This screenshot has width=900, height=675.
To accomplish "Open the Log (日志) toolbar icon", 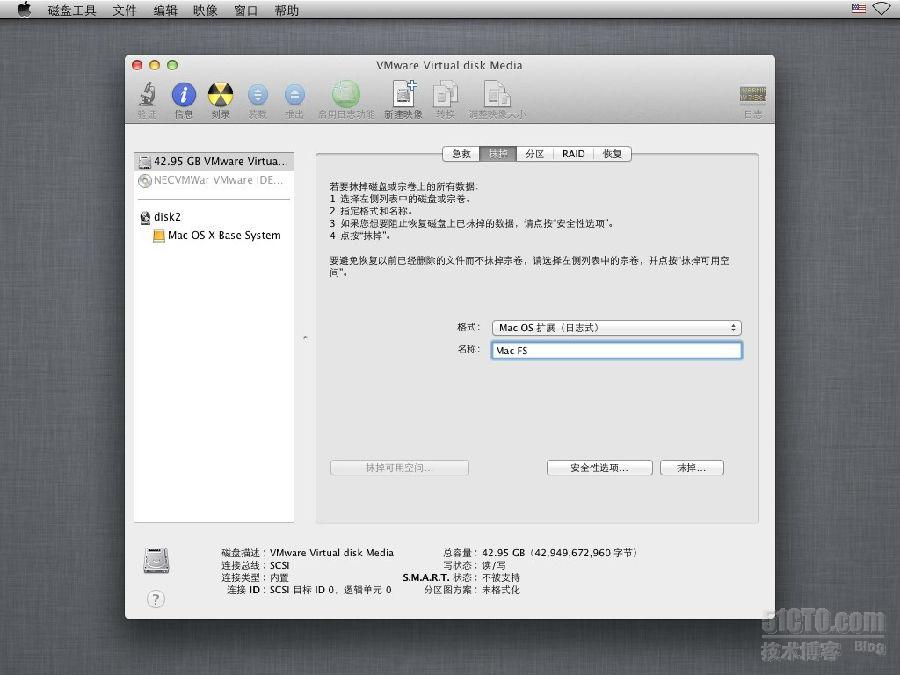I will click(x=752, y=95).
